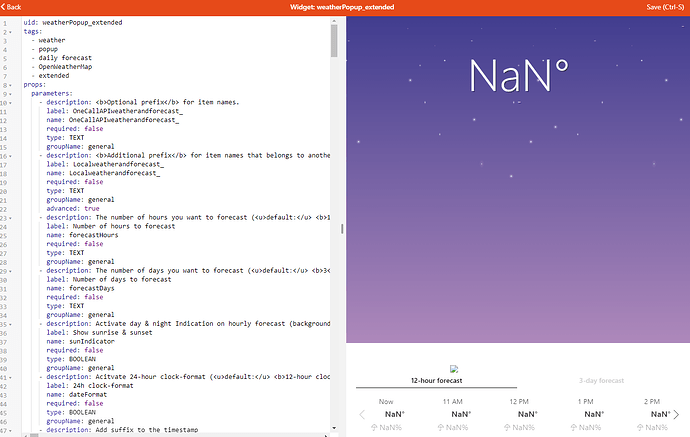This screenshot has width=690, height=437.
Task: Fold the number of days description block
Action: click(x=11, y=272)
